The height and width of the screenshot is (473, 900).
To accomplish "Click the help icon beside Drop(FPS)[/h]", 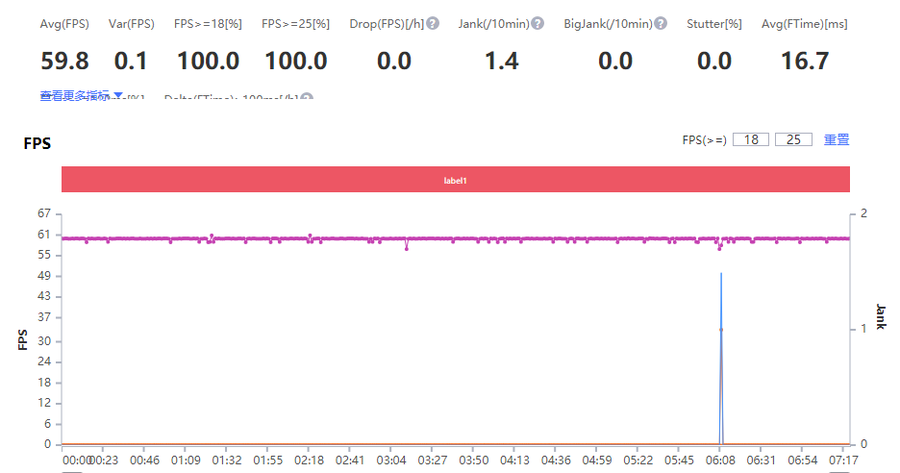I will coord(433,23).
